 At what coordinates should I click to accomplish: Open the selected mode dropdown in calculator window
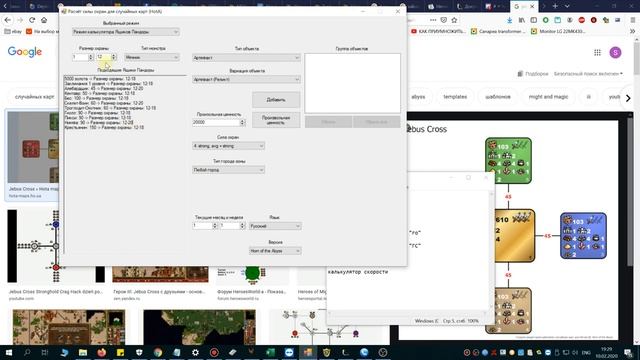(126, 32)
